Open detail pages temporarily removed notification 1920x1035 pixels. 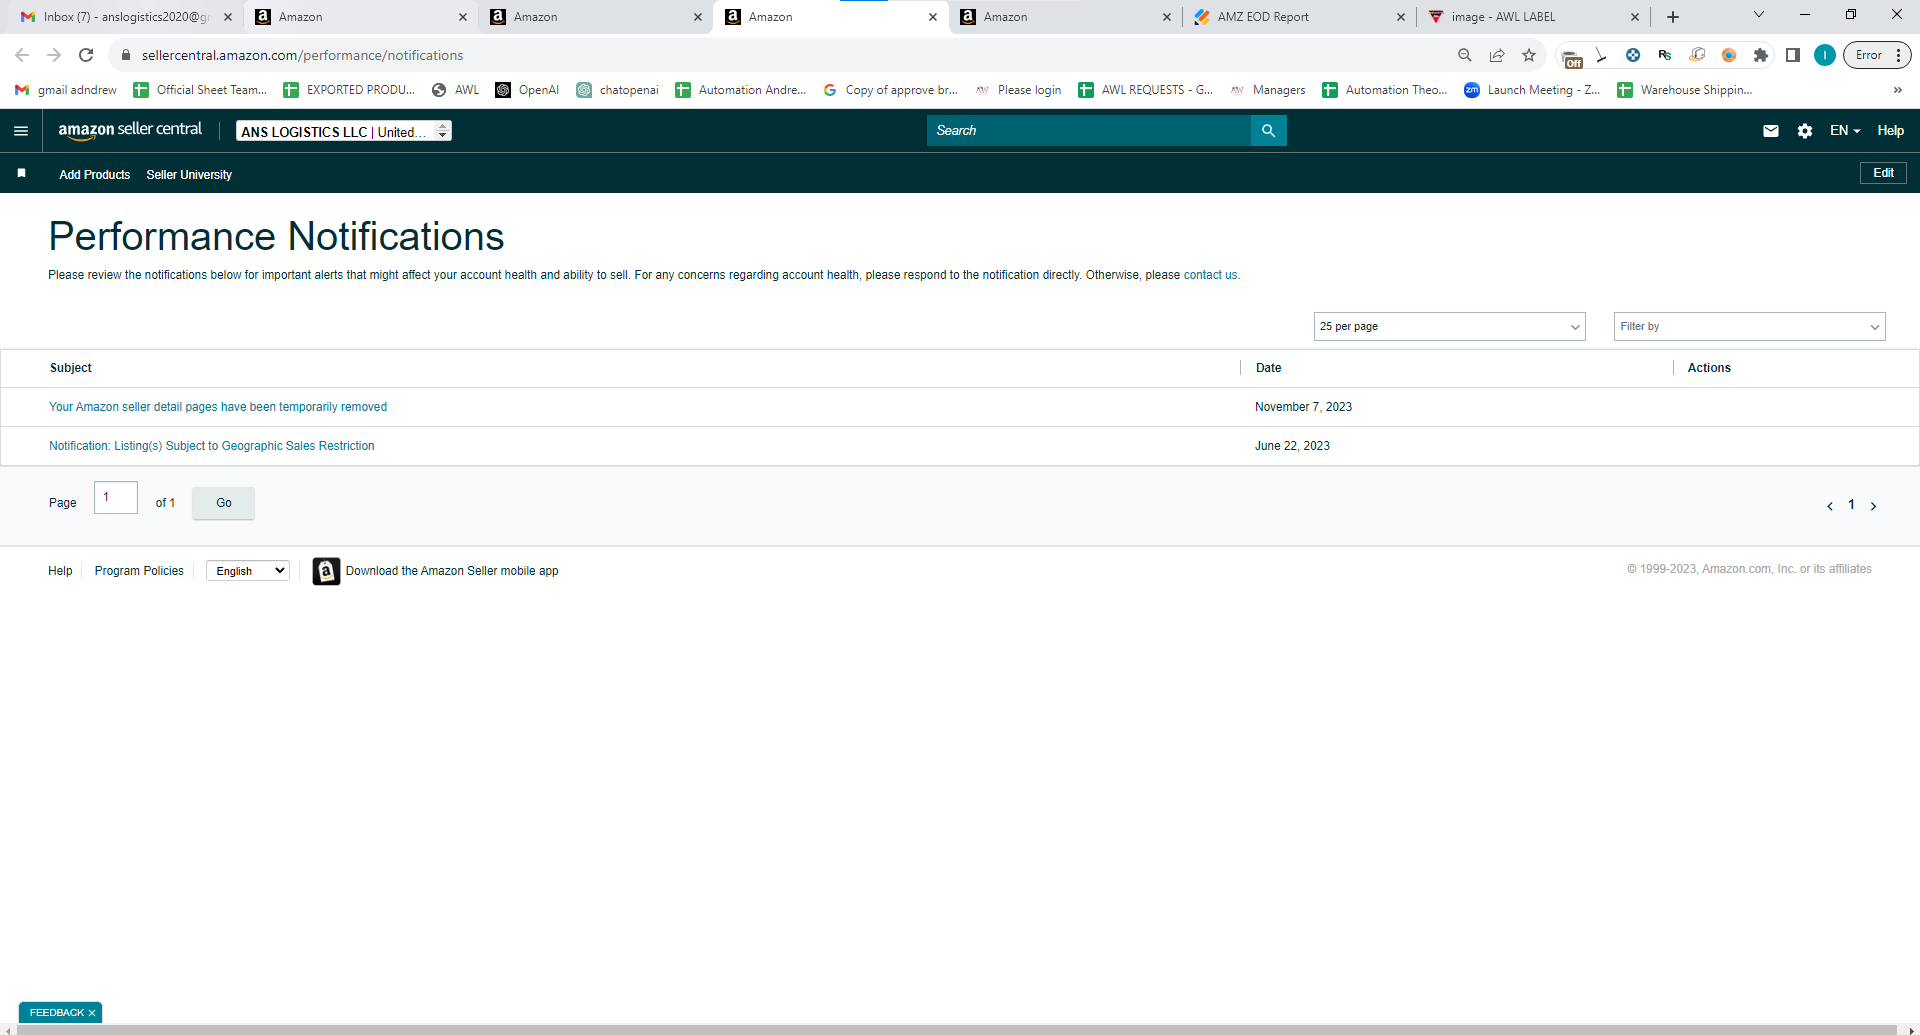pos(218,407)
